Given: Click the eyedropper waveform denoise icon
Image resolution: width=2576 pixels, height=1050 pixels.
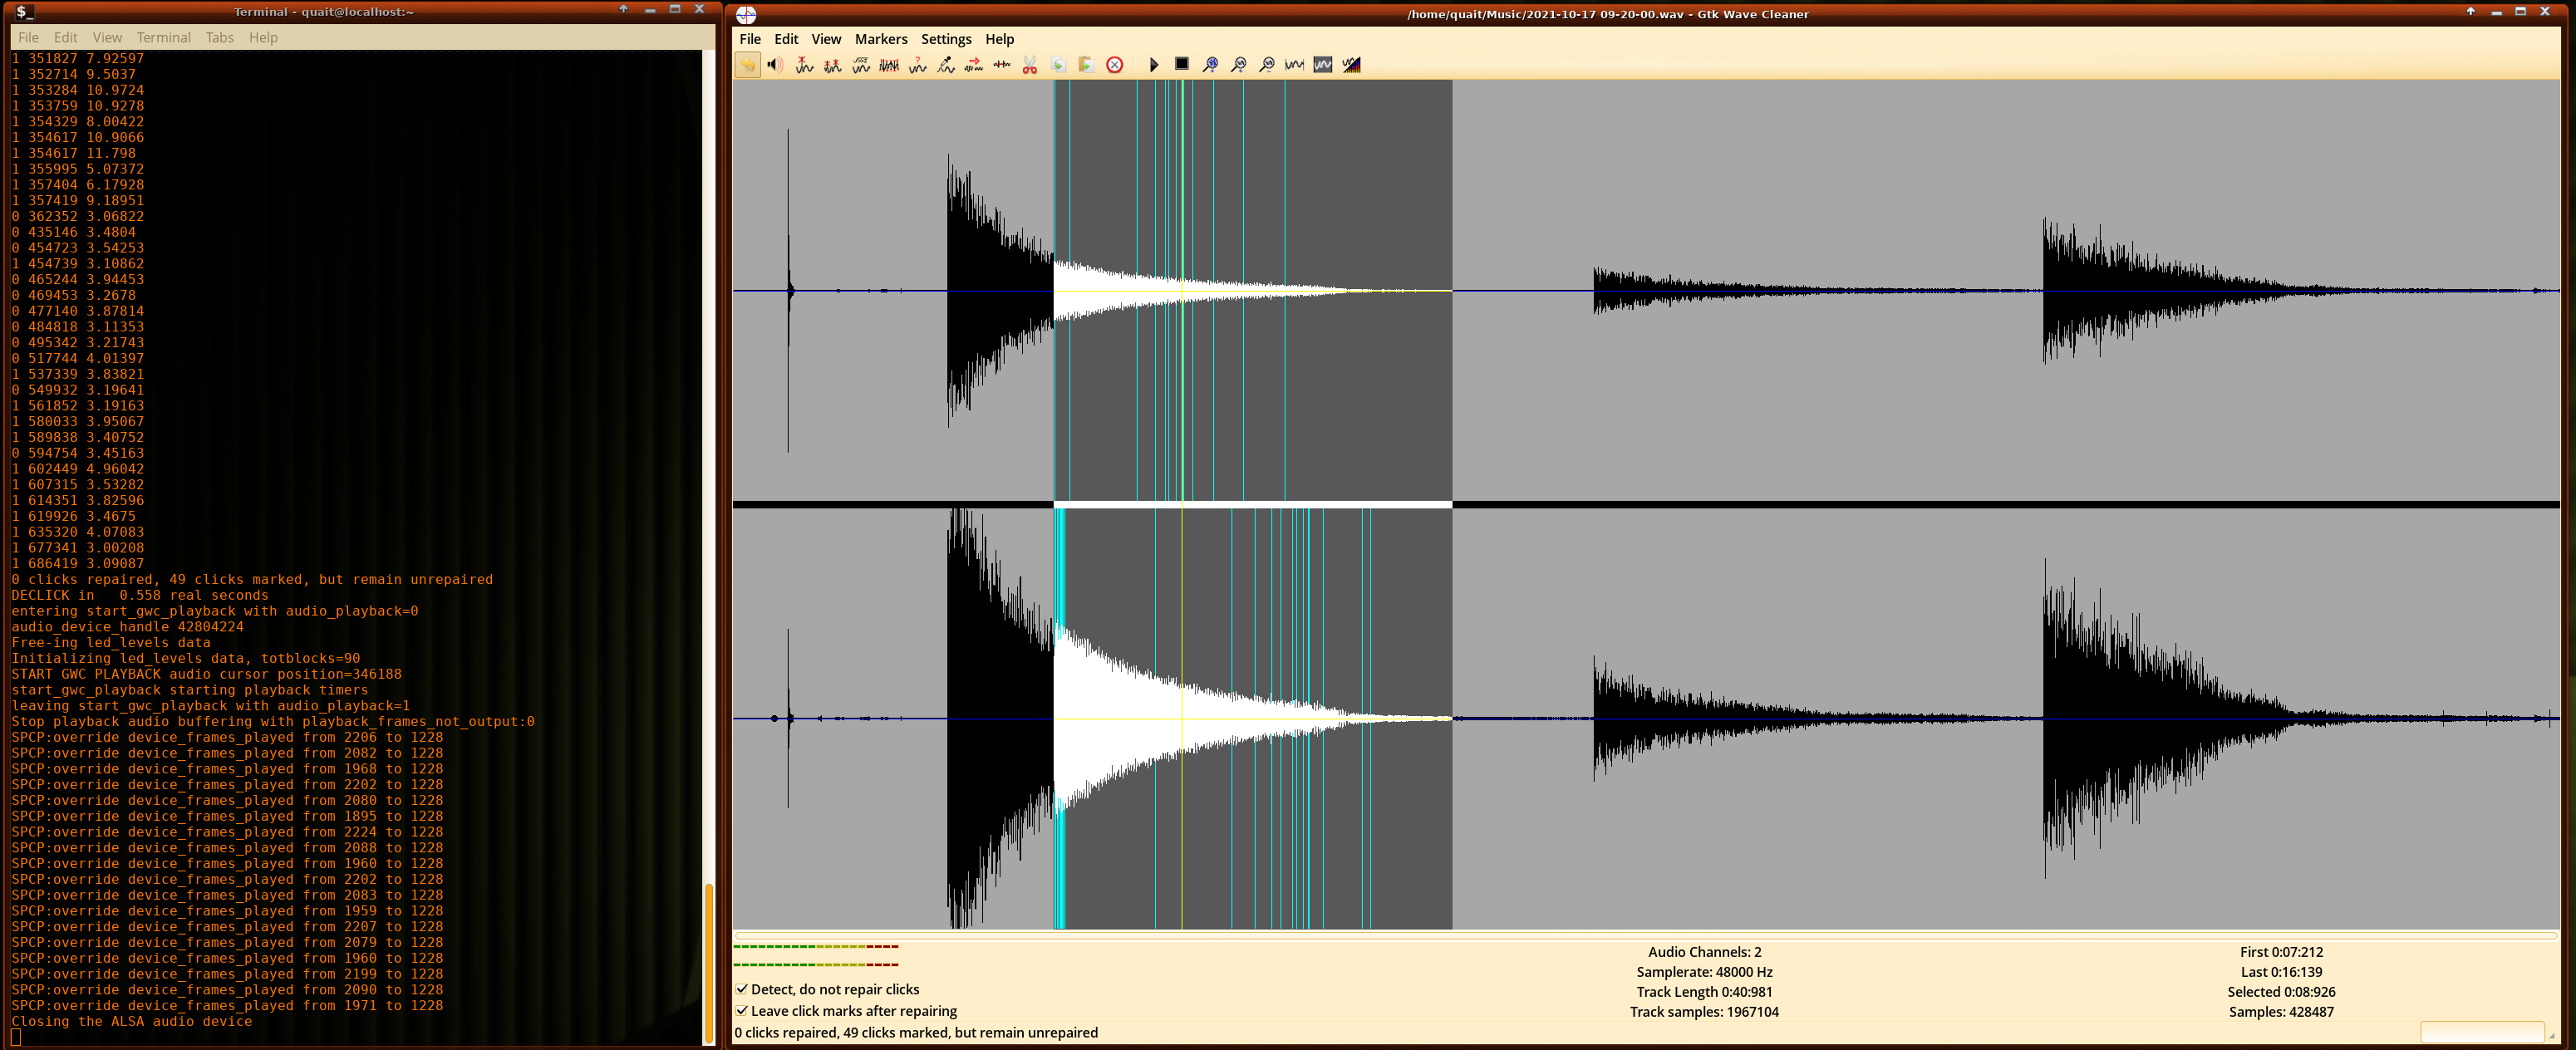Looking at the screenshot, I should coord(946,65).
